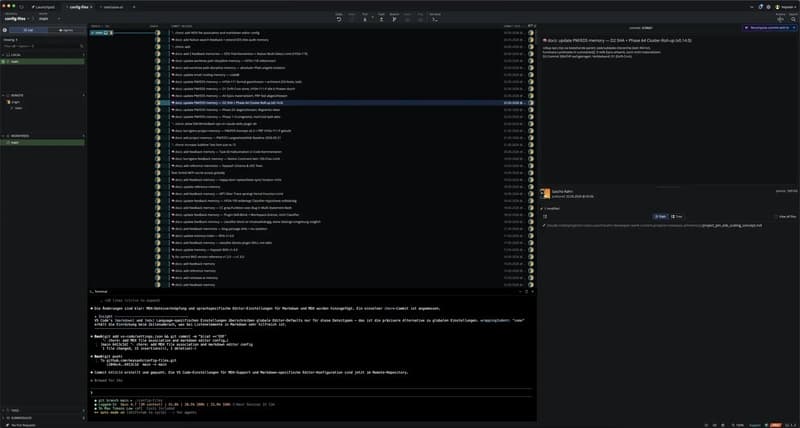Collapse the REMOTE section
Viewport: 800px width, 428px height.
(4, 95)
